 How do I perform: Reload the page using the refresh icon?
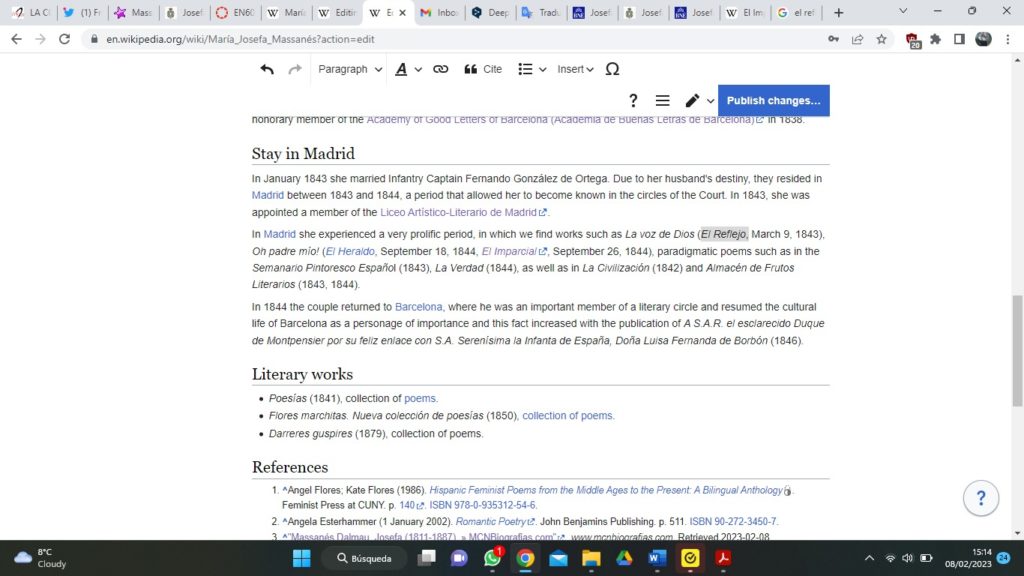(x=65, y=39)
